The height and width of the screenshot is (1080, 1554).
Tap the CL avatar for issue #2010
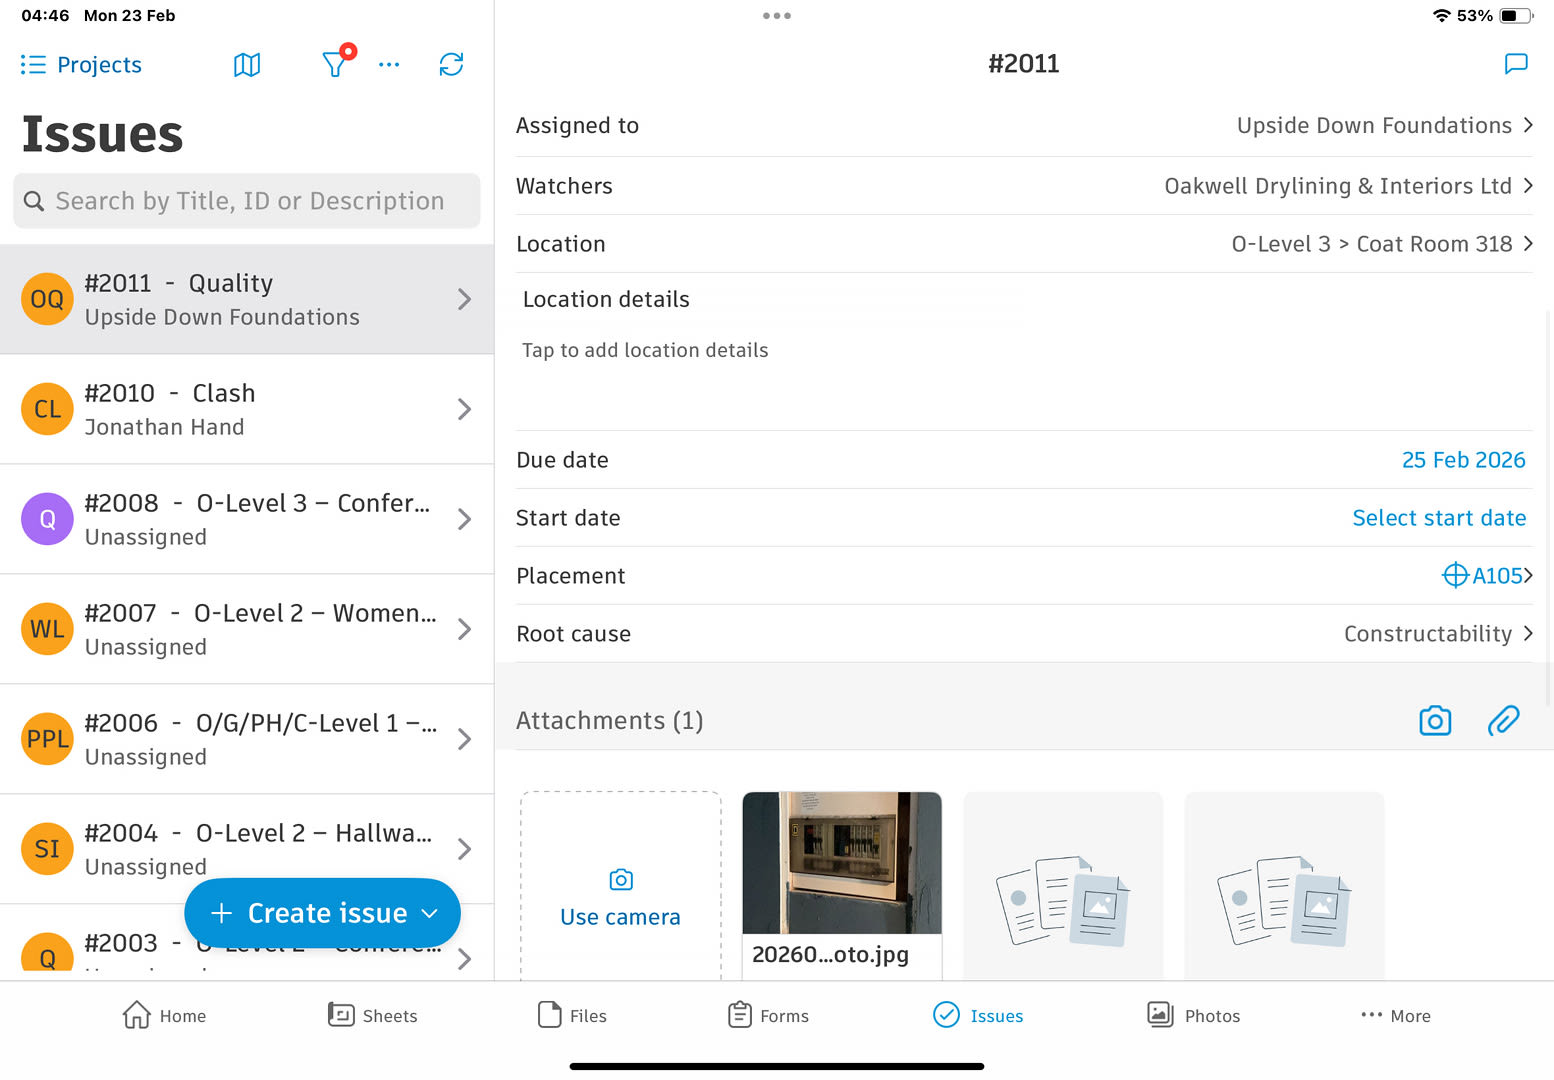(47, 409)
